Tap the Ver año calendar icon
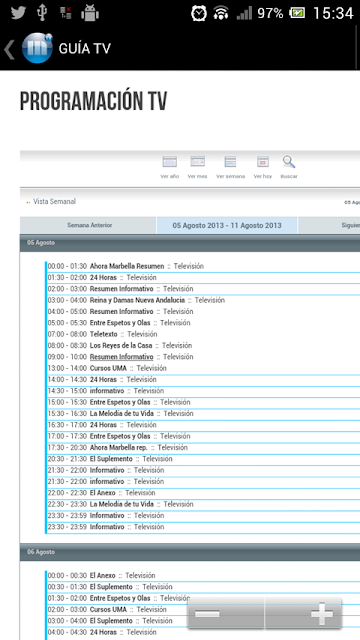The image size is (360, 640). pyautogui.click(x=169, y=162)
